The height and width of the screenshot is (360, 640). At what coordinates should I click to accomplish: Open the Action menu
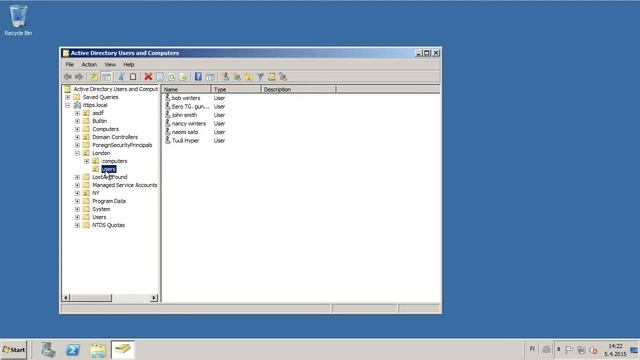pyautogui.click(x=89, y=64)
